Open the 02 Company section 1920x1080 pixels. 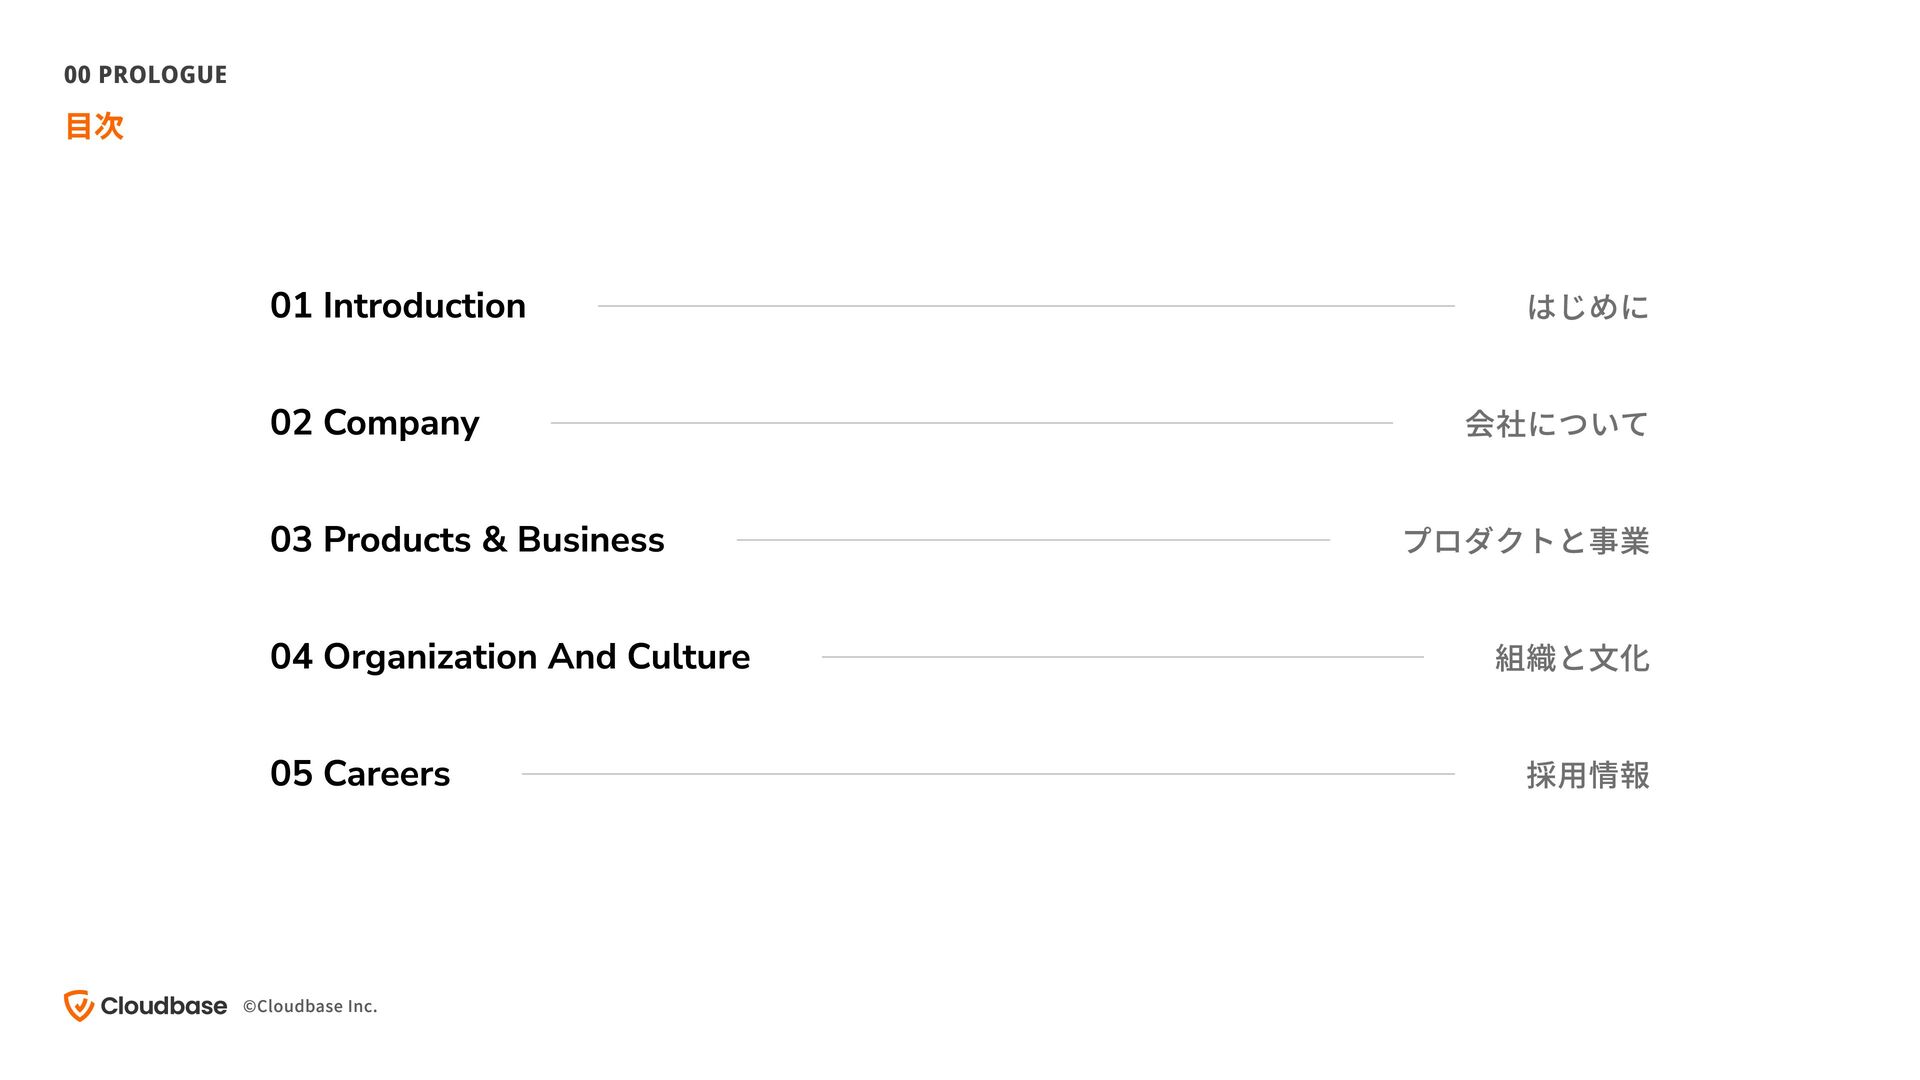pos(375,423)
